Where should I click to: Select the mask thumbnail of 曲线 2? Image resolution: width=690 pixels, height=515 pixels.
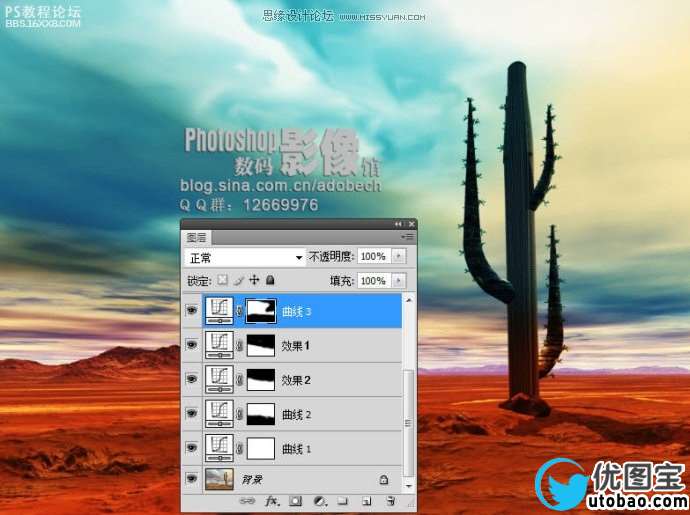[261, 414]
